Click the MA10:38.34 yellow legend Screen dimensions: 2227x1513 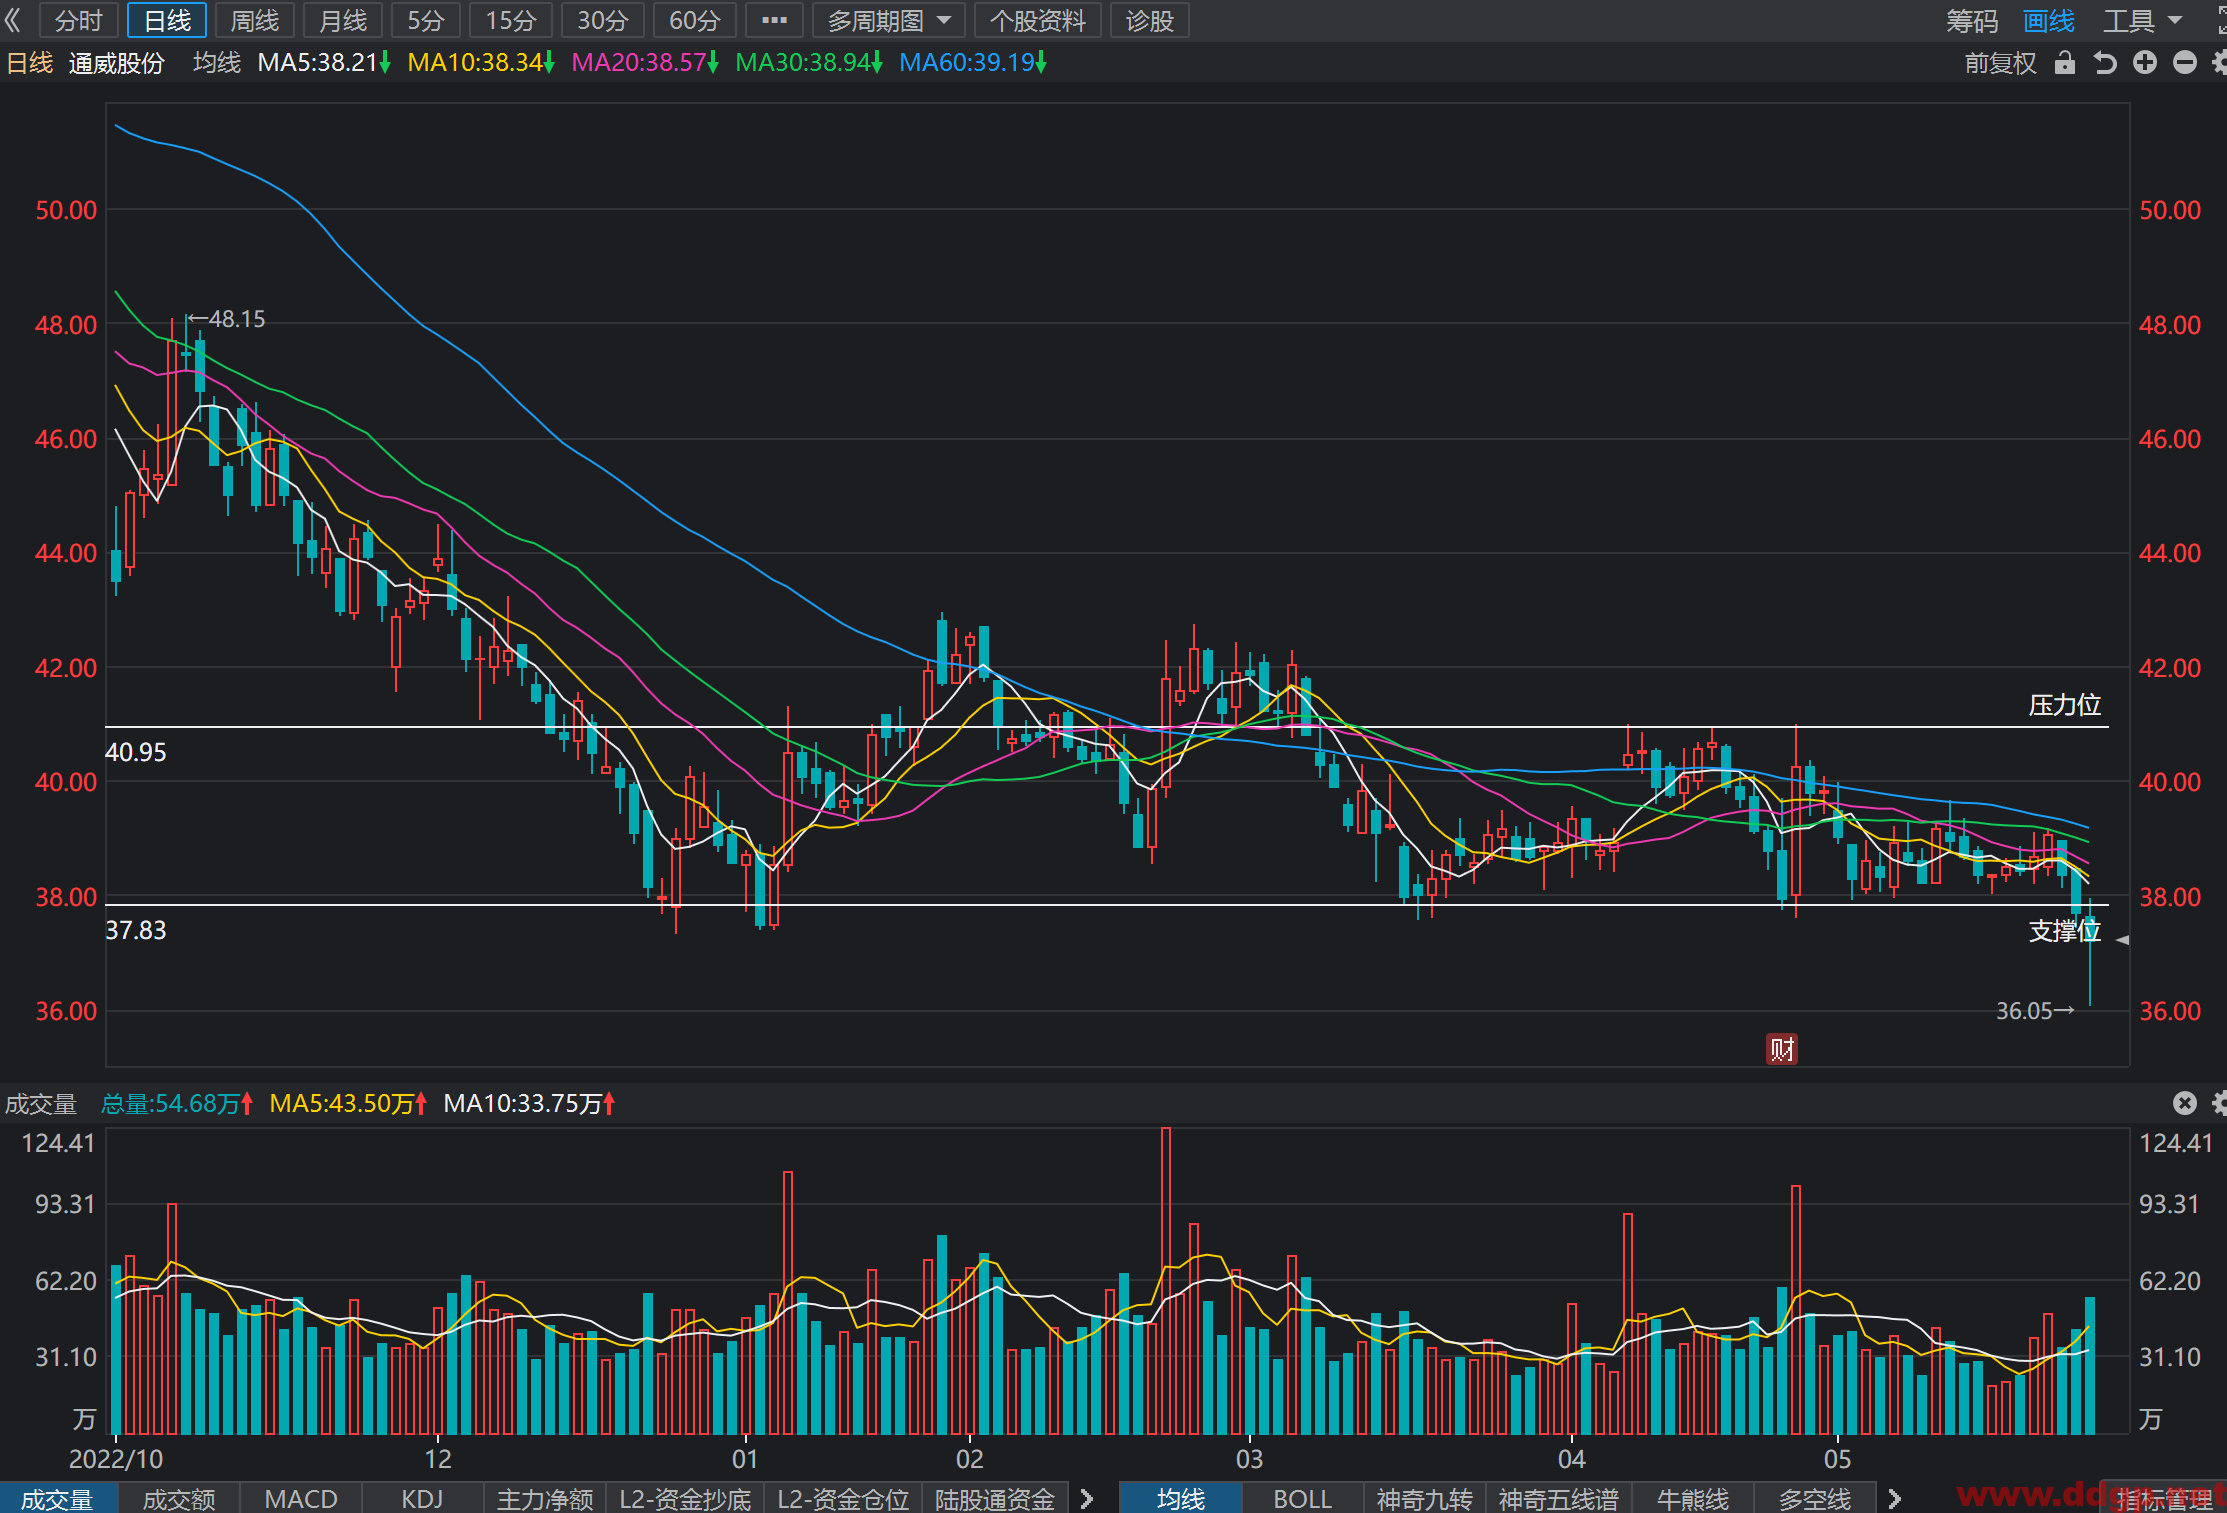click(x=480, y=63)
